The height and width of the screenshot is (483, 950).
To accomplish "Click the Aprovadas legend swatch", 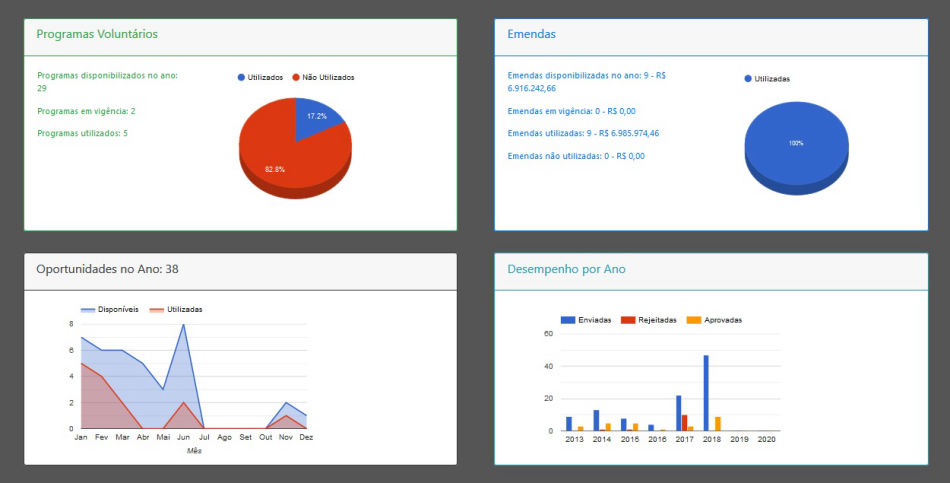I will (695, 320).
